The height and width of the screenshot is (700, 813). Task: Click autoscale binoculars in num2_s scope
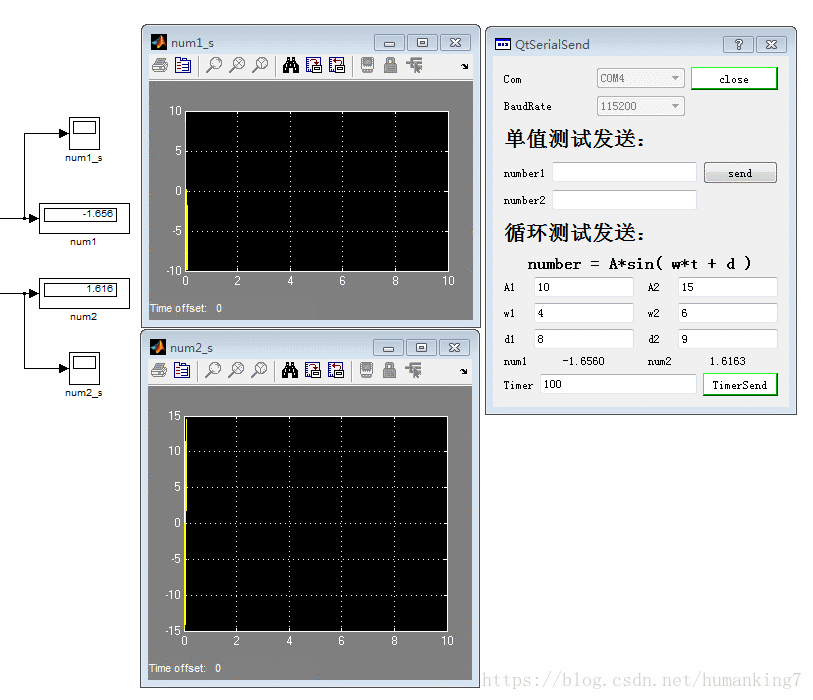coord(290,370)
